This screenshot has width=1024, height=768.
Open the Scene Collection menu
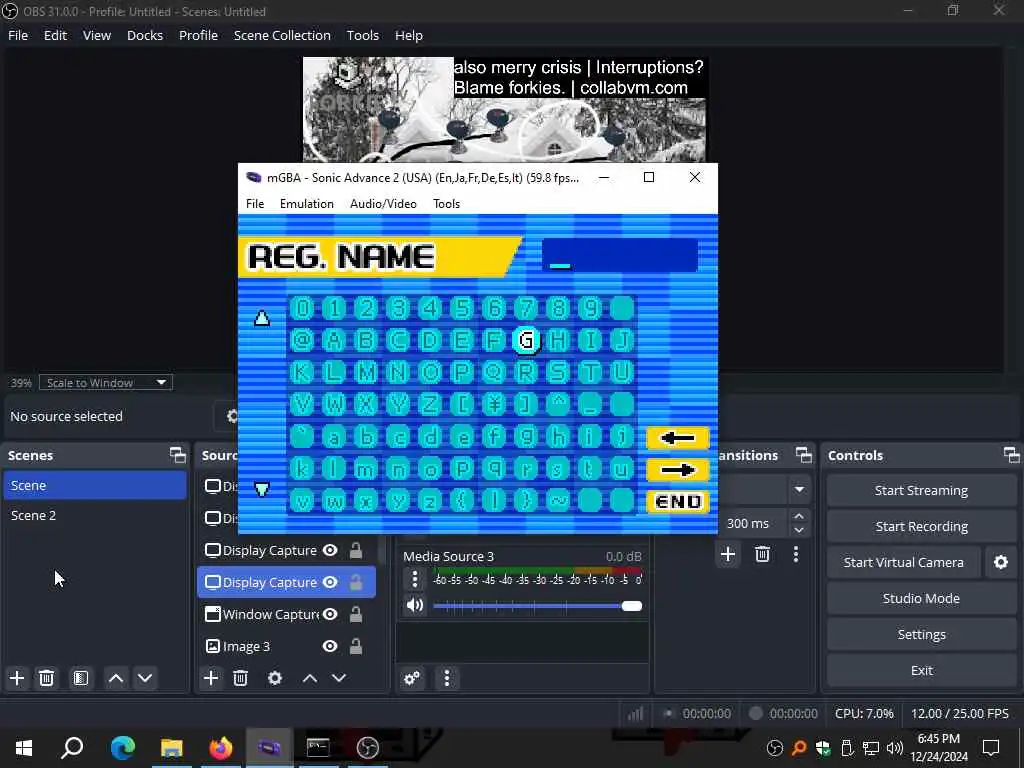coord(282,35)
